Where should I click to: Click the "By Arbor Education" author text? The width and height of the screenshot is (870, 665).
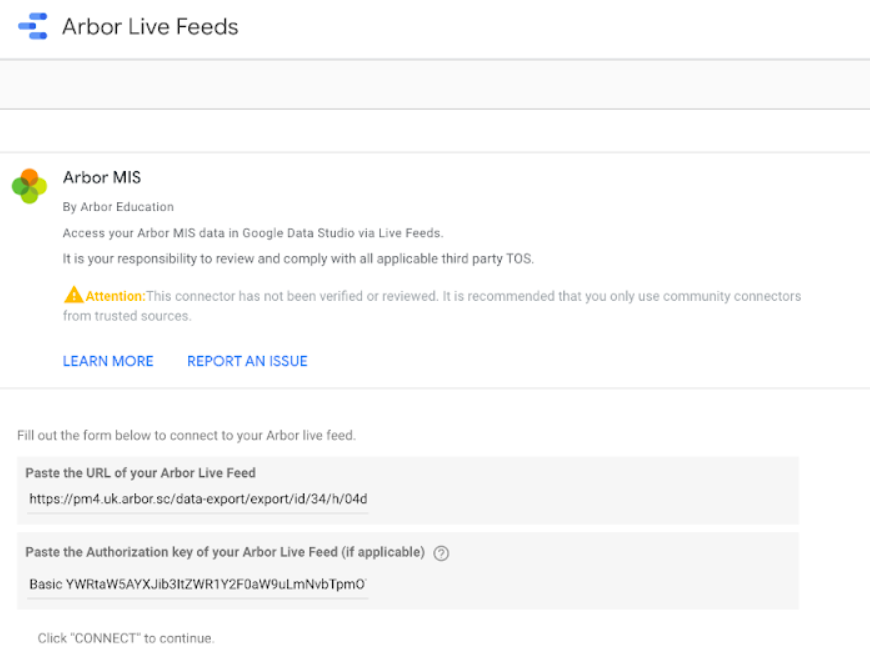click(118, 207)
